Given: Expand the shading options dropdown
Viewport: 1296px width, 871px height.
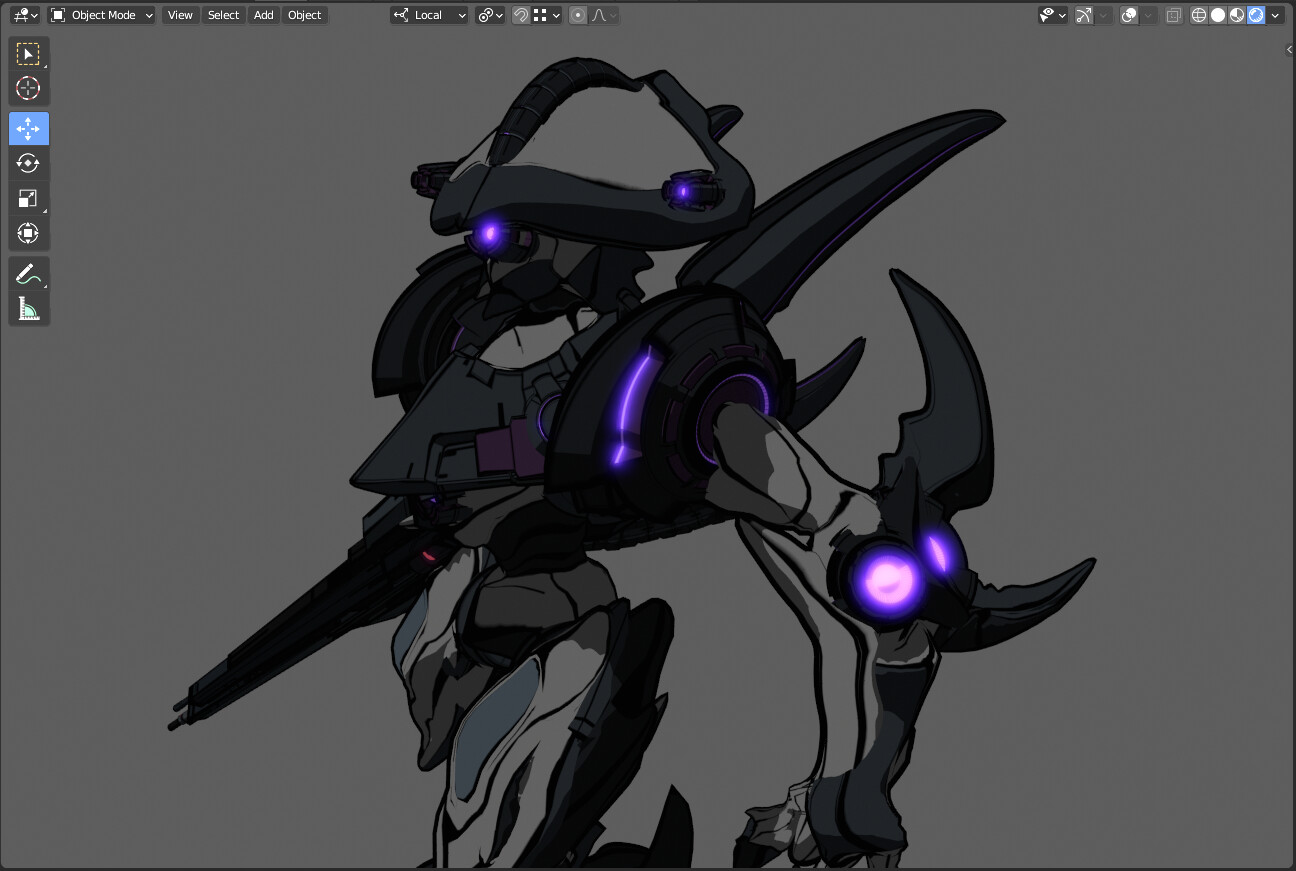Looking at the screenshot, I should (1275, 14).
